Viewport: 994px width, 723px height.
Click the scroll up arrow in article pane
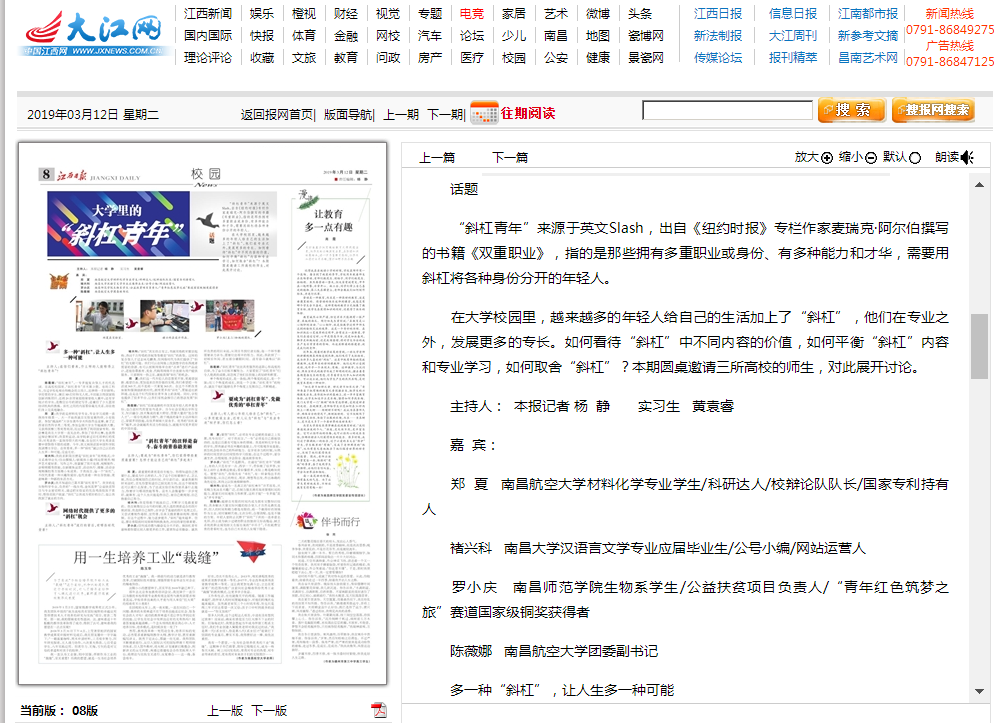[x=979, y=185]
